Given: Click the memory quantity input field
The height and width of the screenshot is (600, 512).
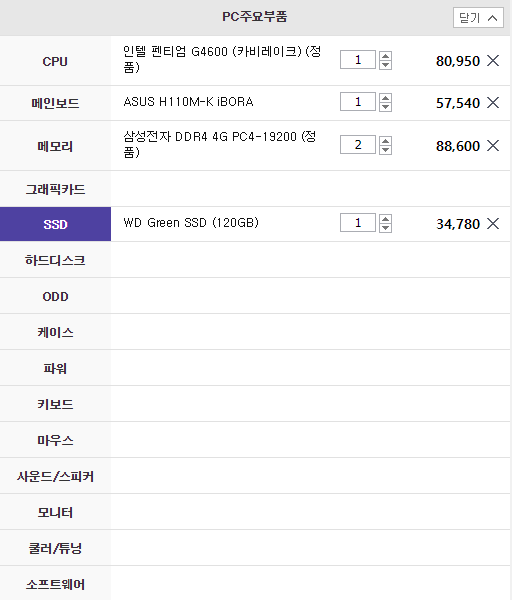Looking at the screenshot, I should pos(358,145).
